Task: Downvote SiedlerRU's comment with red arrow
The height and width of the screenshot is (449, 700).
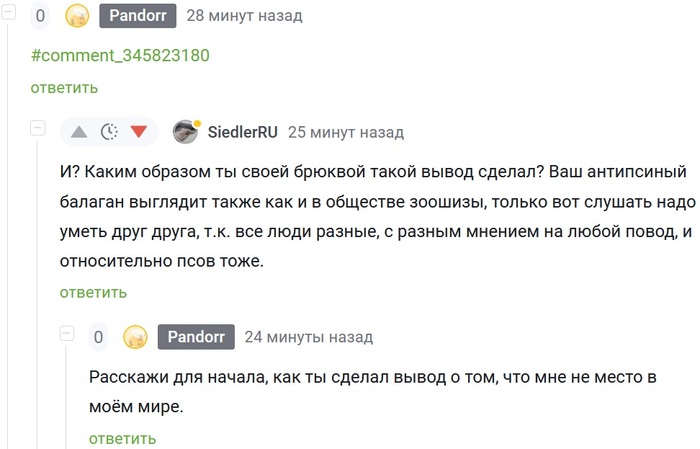Action: click(x=138, y=132)
